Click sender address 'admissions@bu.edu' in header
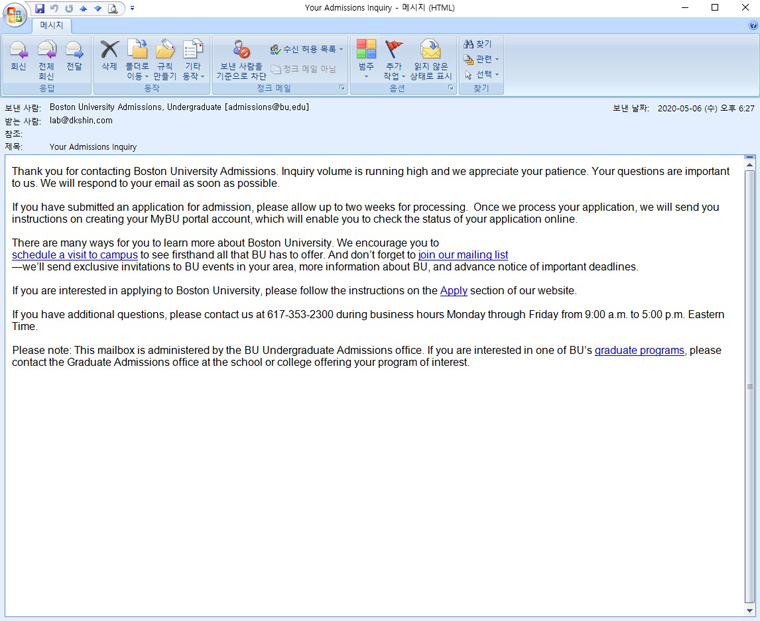 click(267, 107)
